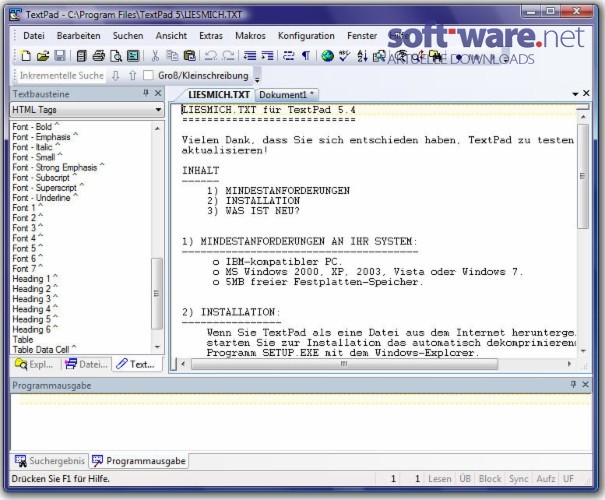Open the Fenster menu
The height and width of the screenshot is (500, 605).
[x=362, y=35]
